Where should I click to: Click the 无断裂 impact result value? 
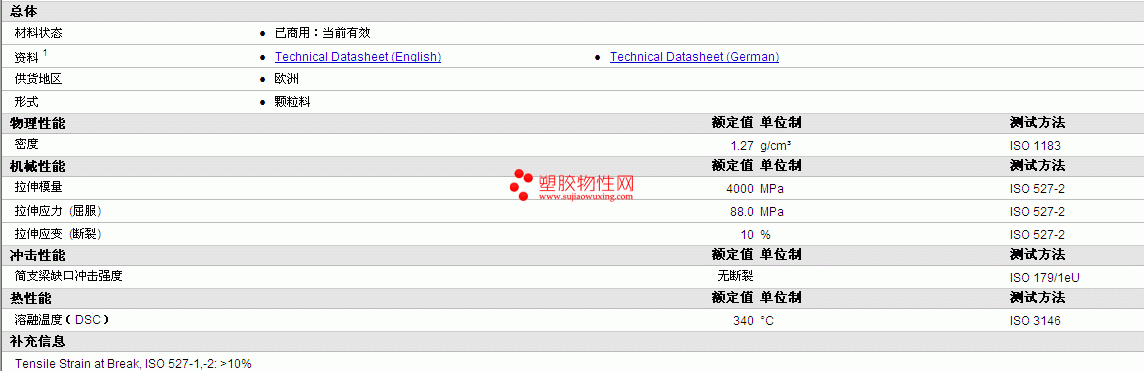point(735,276)
